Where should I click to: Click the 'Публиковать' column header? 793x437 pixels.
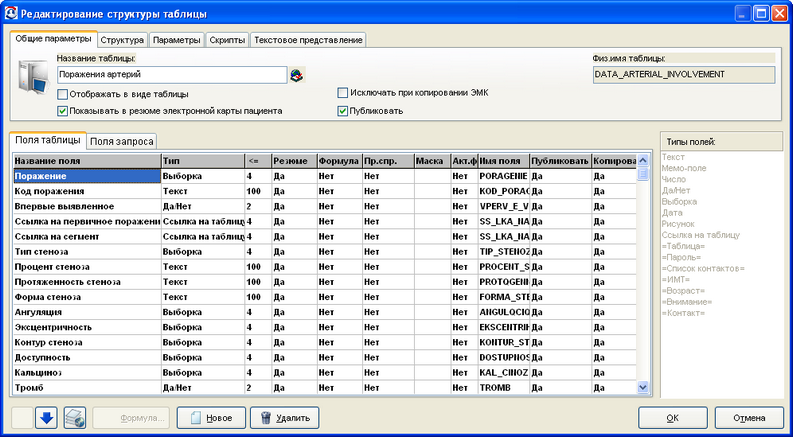[x=560, y=161]
